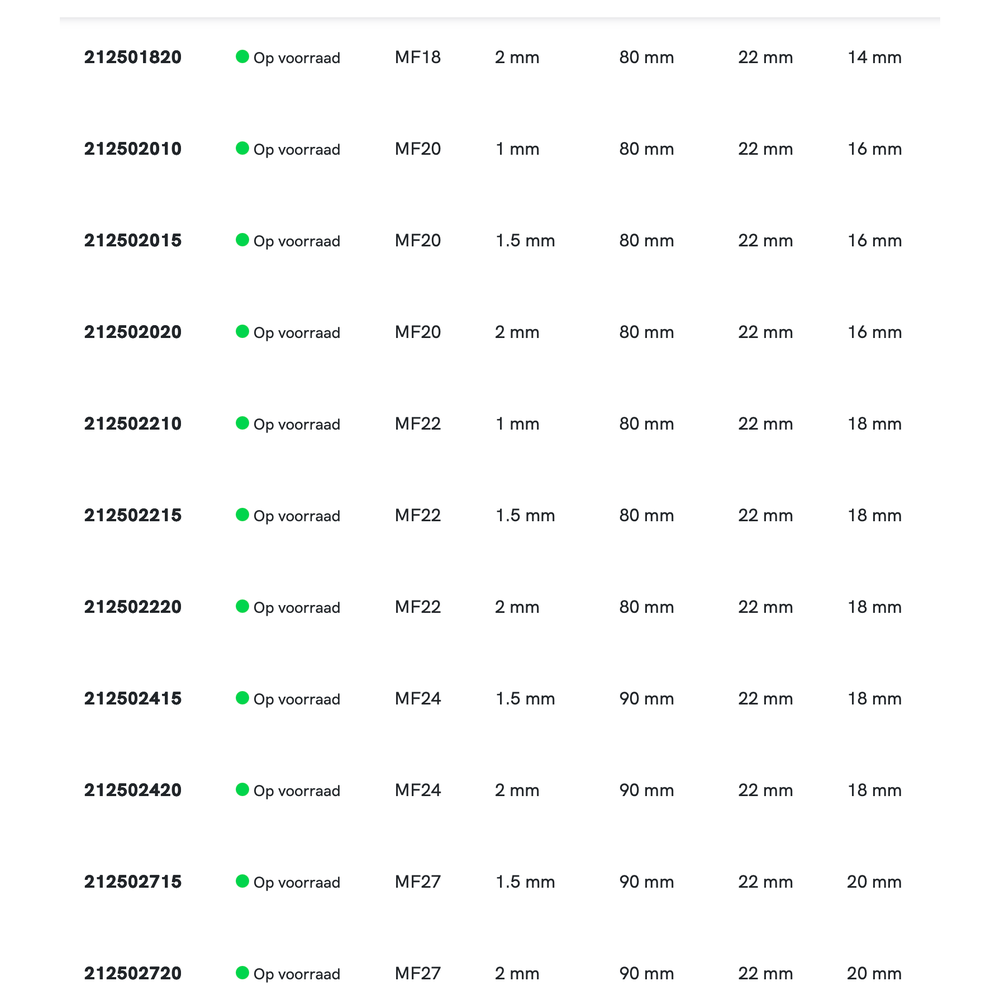Viewport: 1000px width, 1000px height.
Task: Click the MF18 thread size cell
Action: [418, 57]
